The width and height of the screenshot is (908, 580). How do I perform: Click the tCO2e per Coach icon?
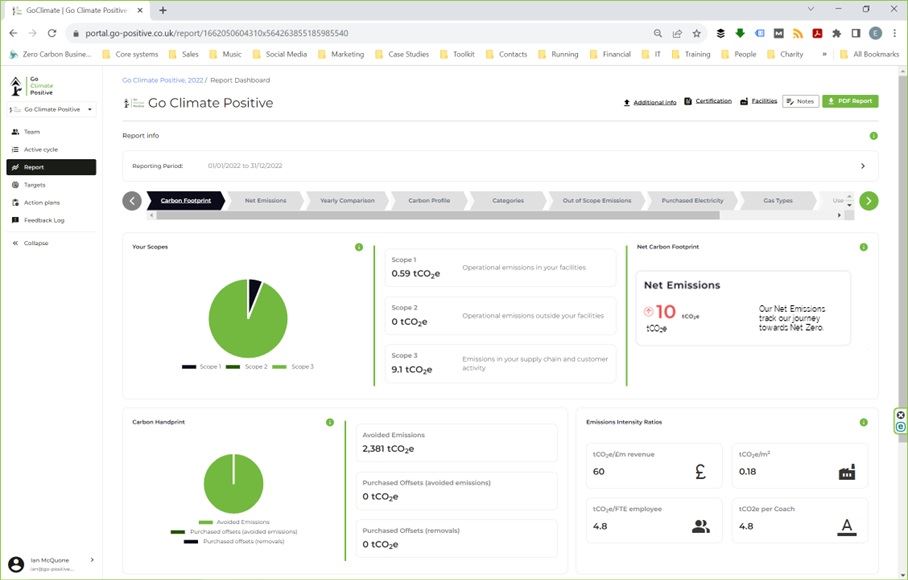point(847,527)
